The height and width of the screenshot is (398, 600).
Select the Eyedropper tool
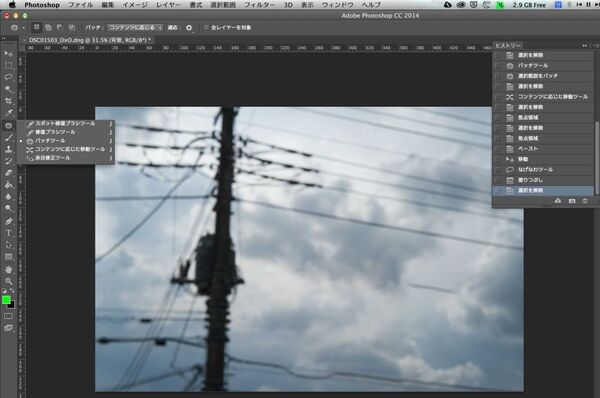coord(8,113)
